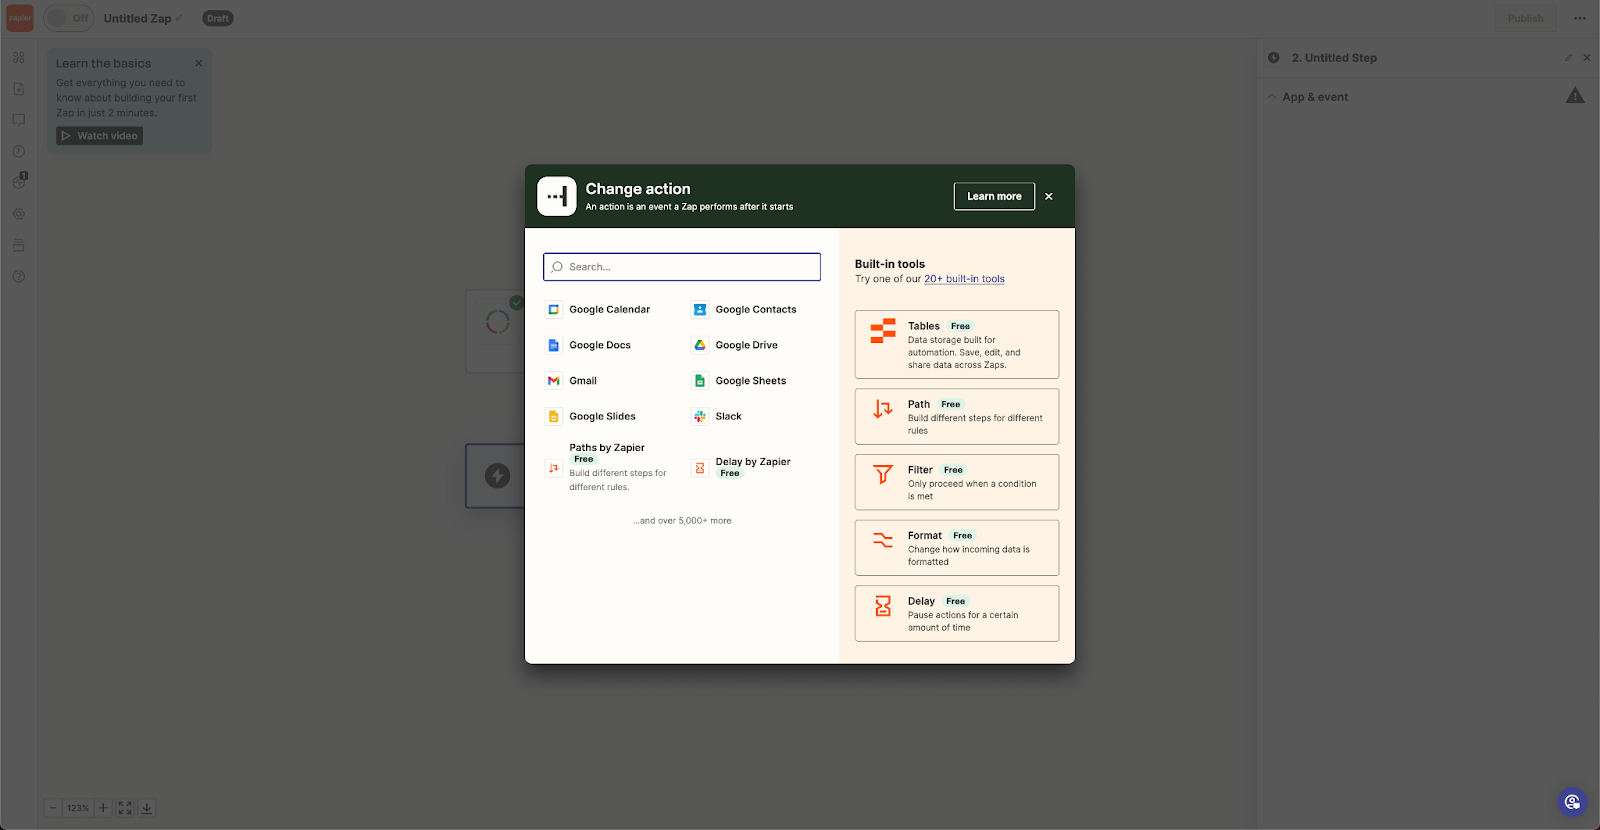Close the Change action dialog
The image size is (1600, 830).
pyautogui.click(x=1049, y=196)
